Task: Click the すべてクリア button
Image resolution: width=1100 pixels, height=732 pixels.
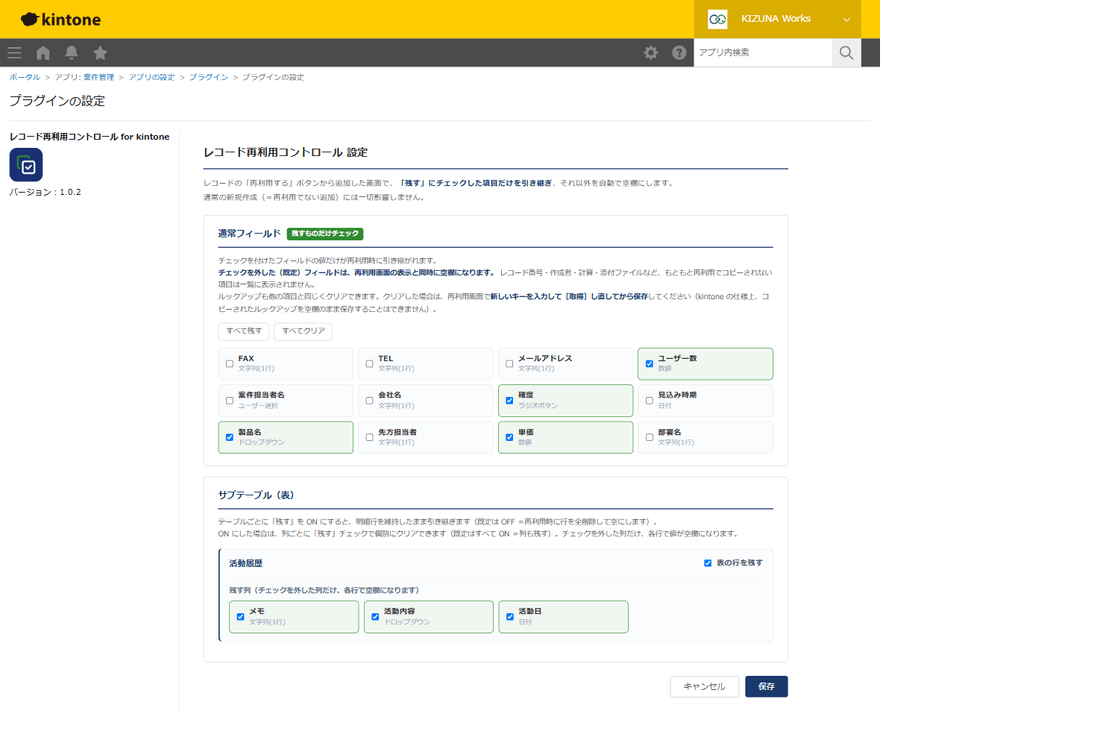Action: point(303,331)
